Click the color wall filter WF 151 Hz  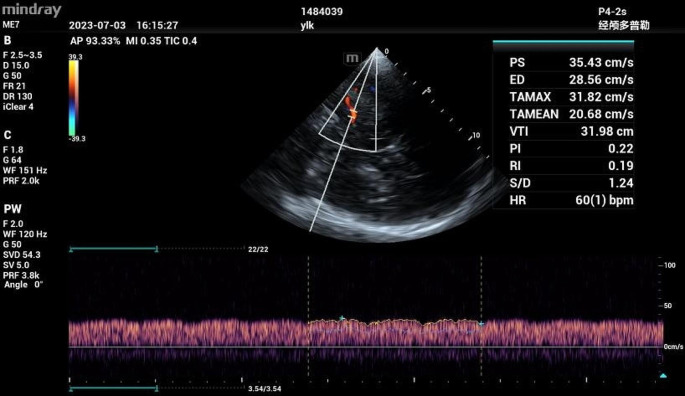pyautogui.click(x=25, y=170)
